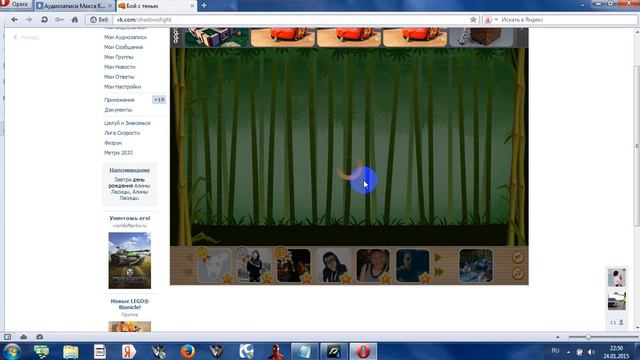Open Мои Аудиозаписи in VK menu
Image resolution: width=640 pixels, height=360 pixels.
click(x=125, y=37)
